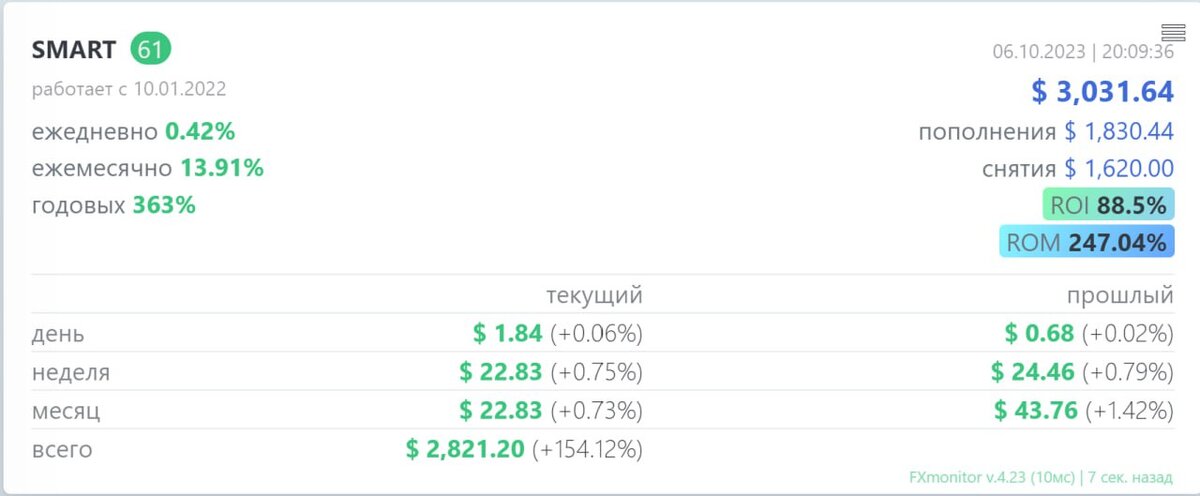Click the снятия $ 1,620.00 value
Screen dimensions: 1200x496
pyautogui.click(x=1118, y=169)
